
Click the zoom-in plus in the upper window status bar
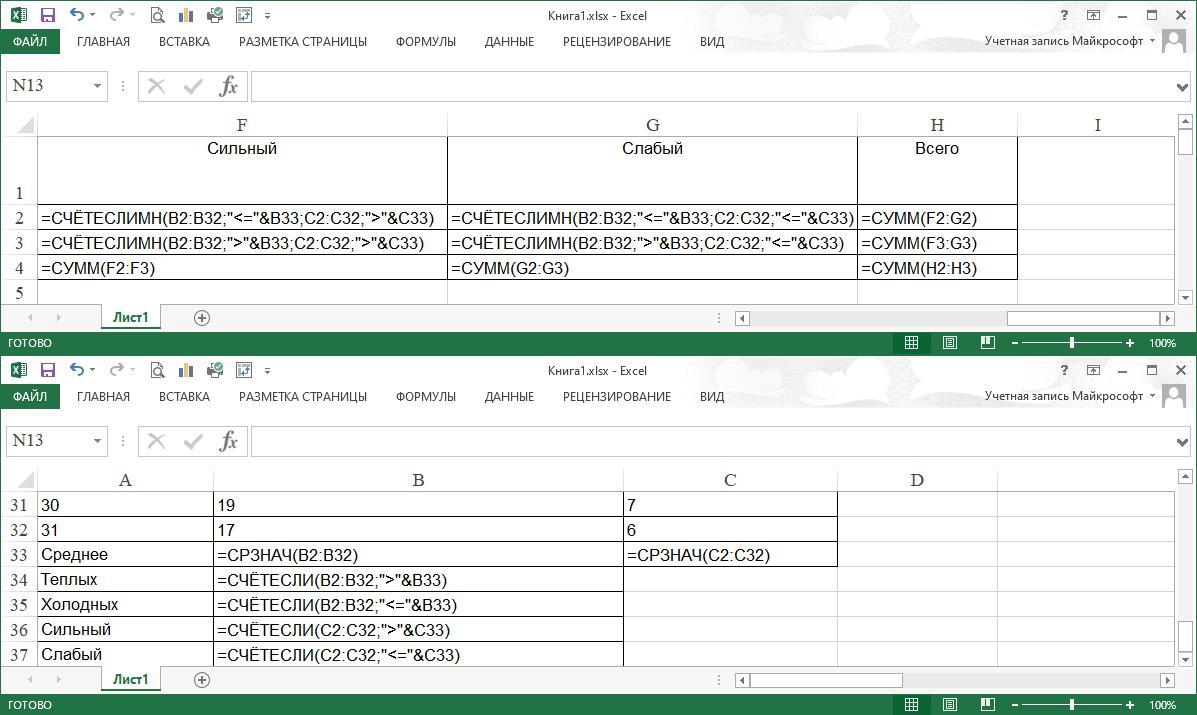click(x=1130, y=343)
